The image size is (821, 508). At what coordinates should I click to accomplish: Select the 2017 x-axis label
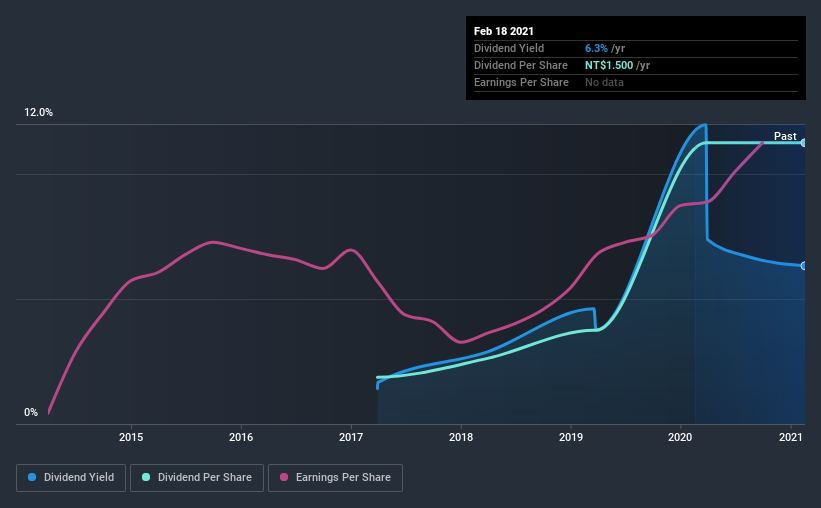(351, 437)
